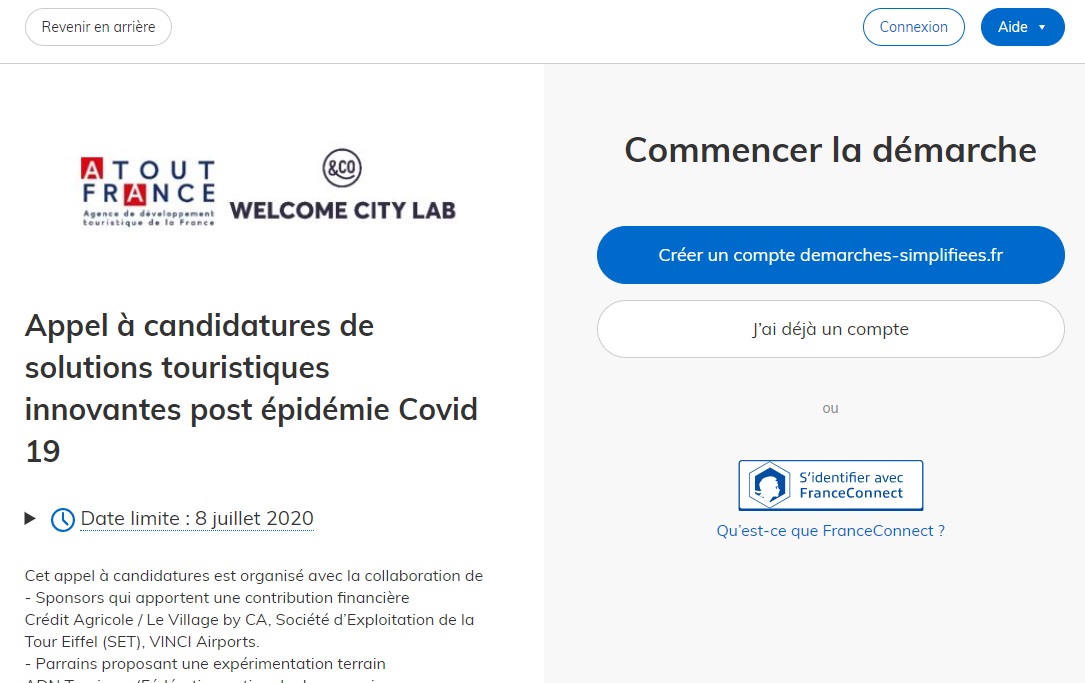Click the &CO circular emblem
The width and height of the screenshot is (1085, 683).
342,169
